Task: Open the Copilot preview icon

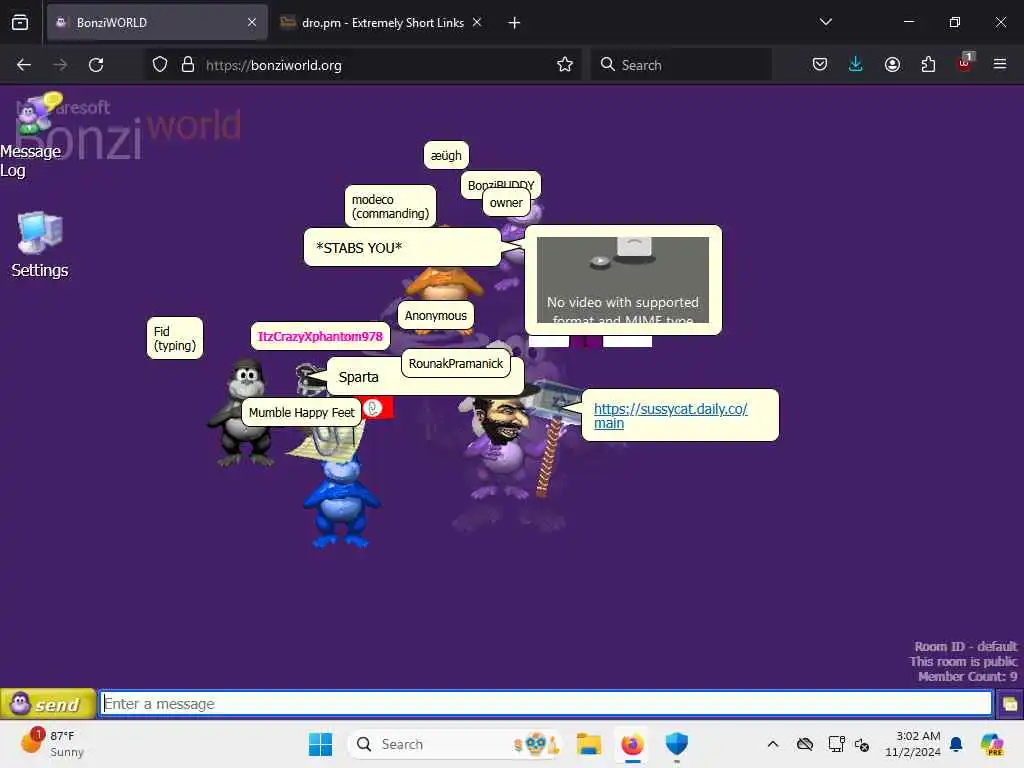Action: 993,744
